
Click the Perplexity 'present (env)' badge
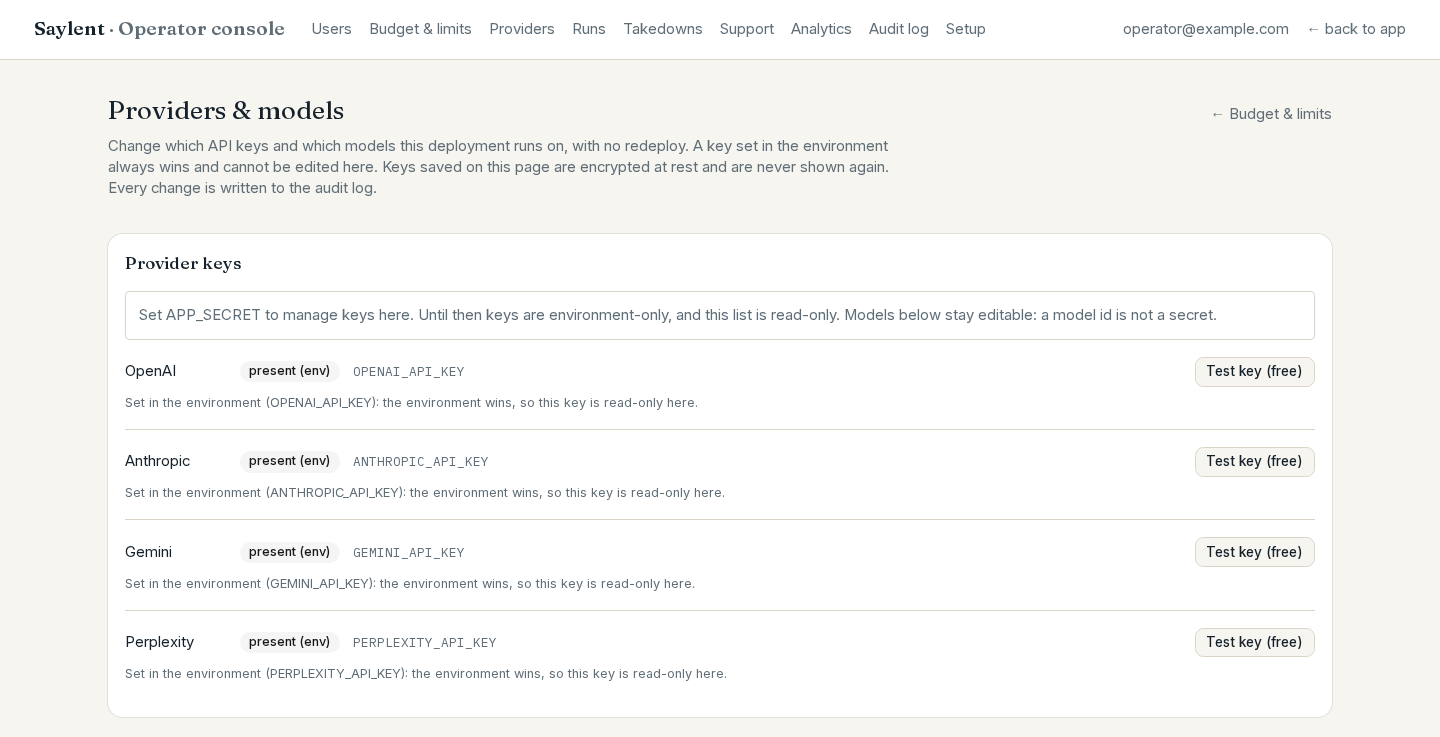(290, 642)
